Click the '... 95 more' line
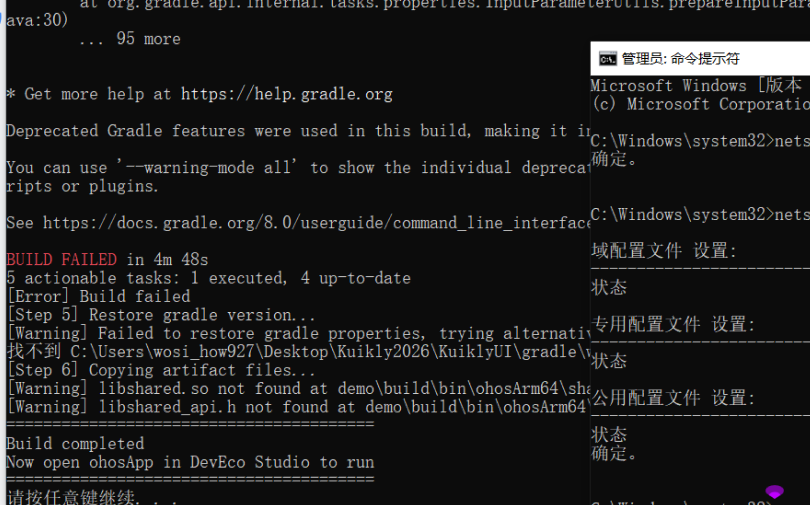 (130, 39)
